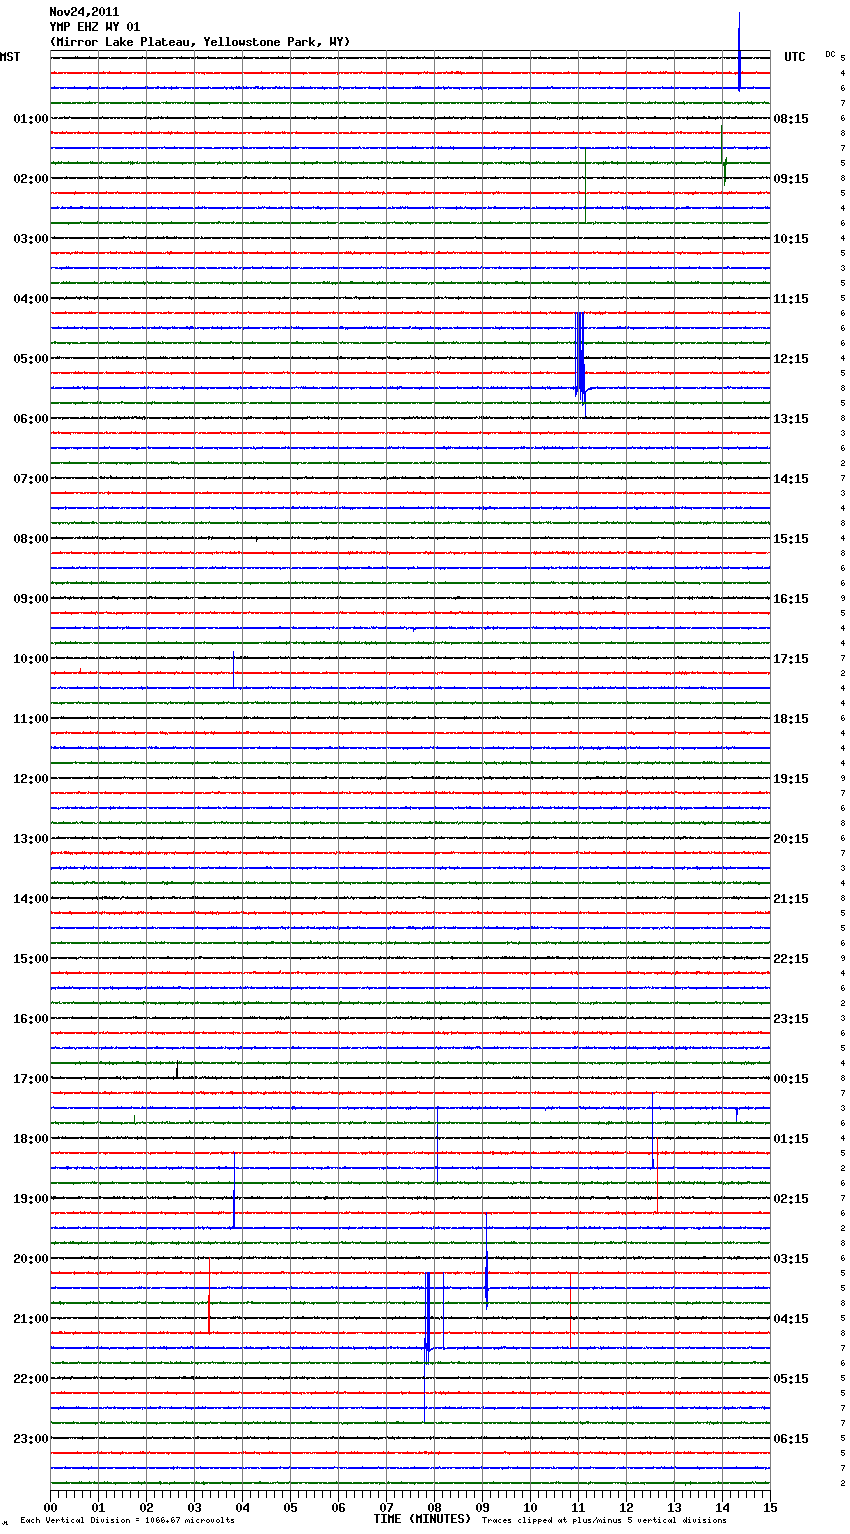The width and height of the screenshot is (850, 1534).
Task: Click the minute axis tick label 00
Action: (50, 1507)
